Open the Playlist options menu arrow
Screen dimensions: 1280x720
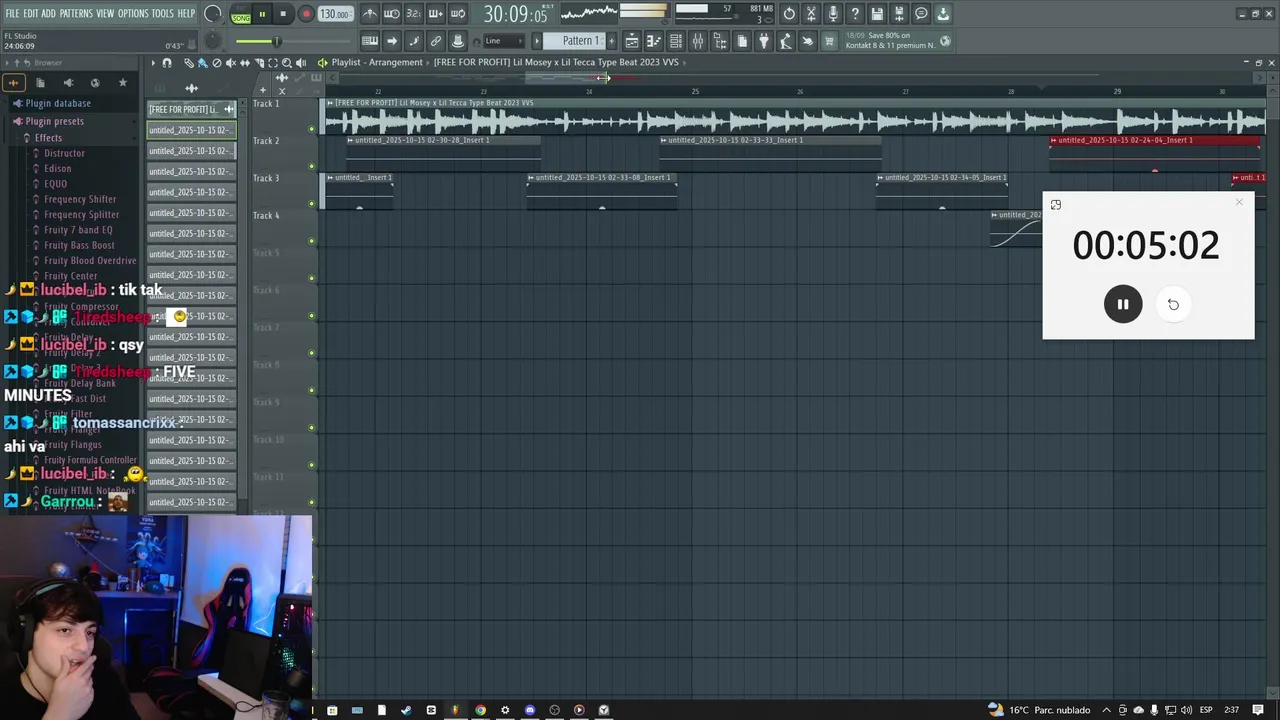pos(153,63)
